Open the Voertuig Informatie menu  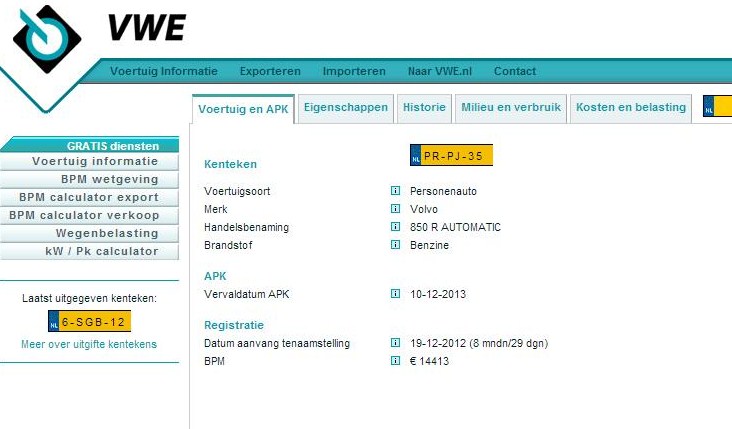tap(164, 72)
